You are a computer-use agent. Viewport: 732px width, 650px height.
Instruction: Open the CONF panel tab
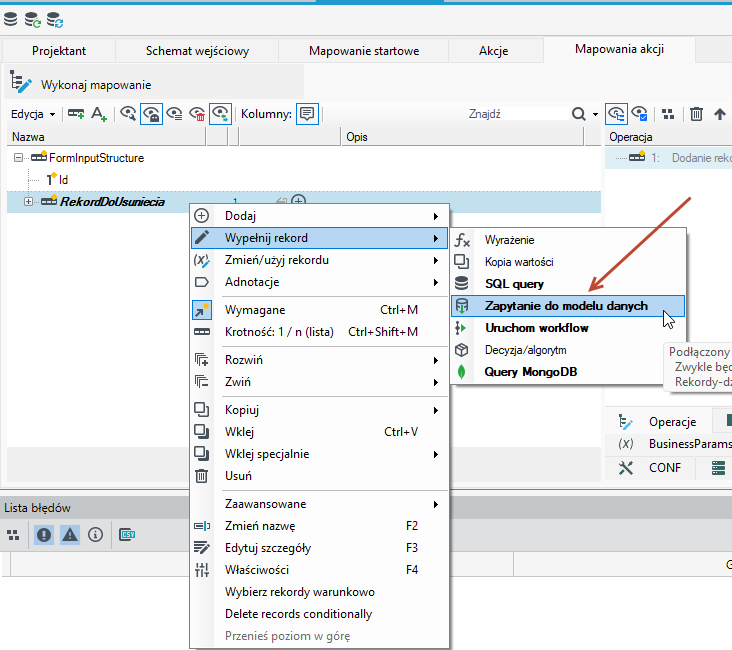pyautogui.click(x=650, y=467)
